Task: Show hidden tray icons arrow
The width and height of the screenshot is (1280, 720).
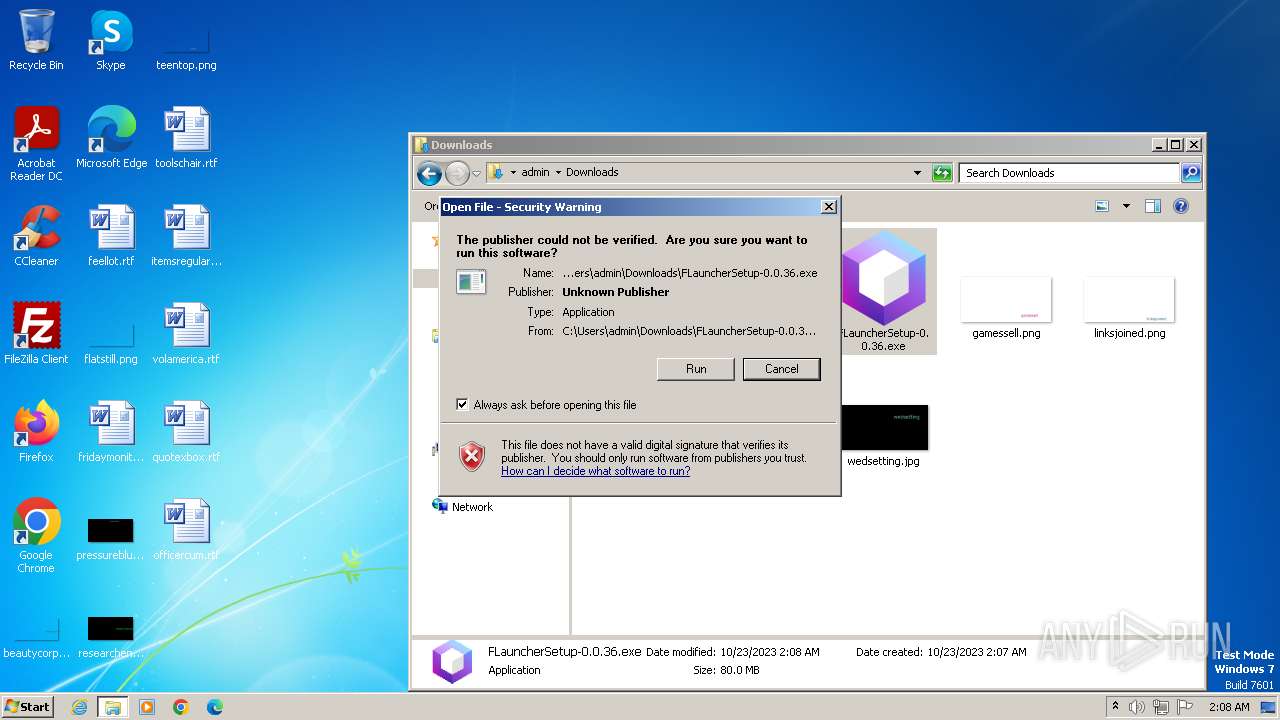Action: pos(1115,706)
